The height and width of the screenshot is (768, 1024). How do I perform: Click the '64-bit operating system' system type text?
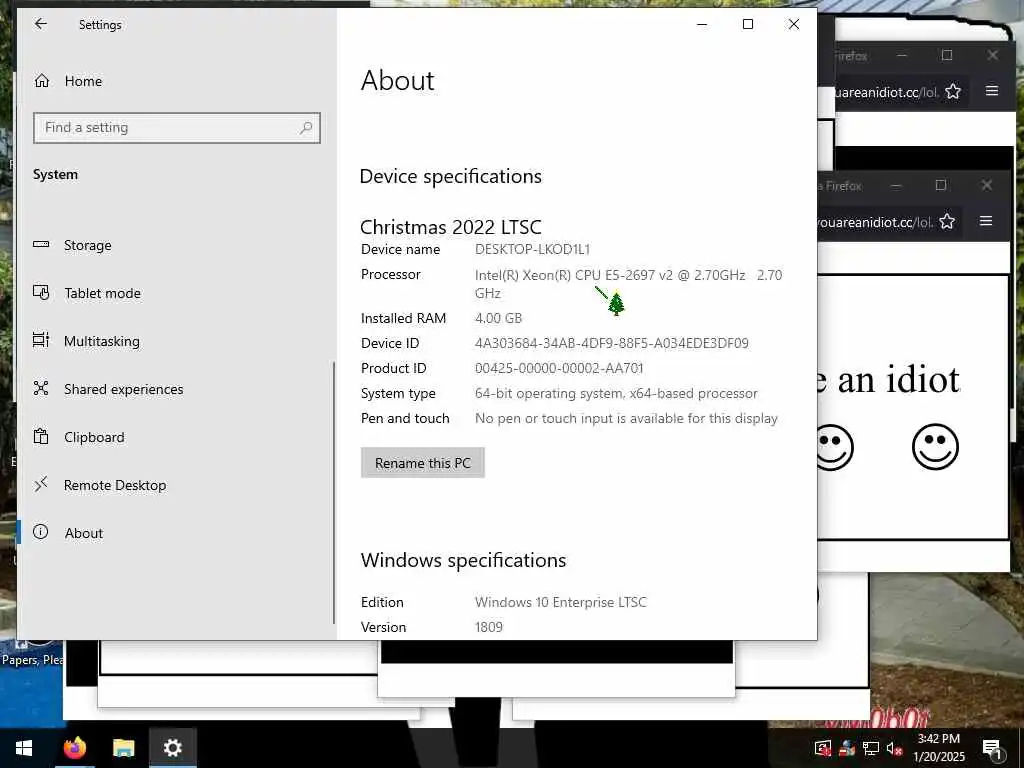tap(616, 393)
